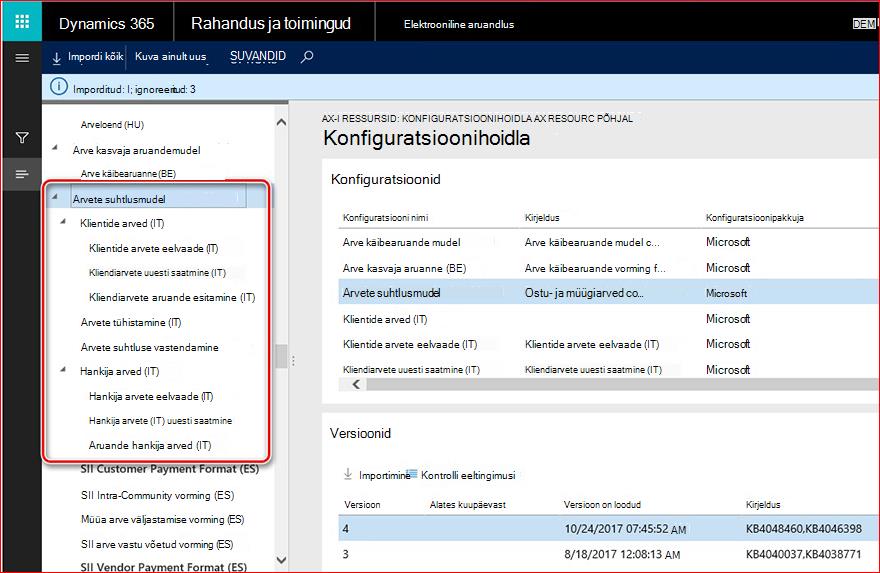Select Müüa arve väljastamise vorming (ES)
The height and width of the screenshot is (573, 880).
163,520
